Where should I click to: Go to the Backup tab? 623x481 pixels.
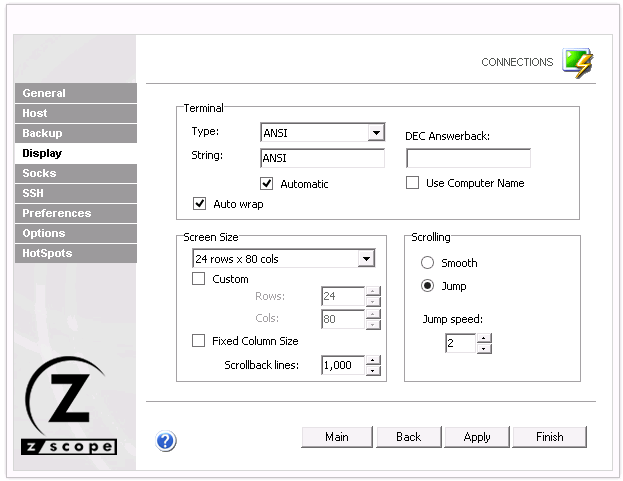pos(76,133)
